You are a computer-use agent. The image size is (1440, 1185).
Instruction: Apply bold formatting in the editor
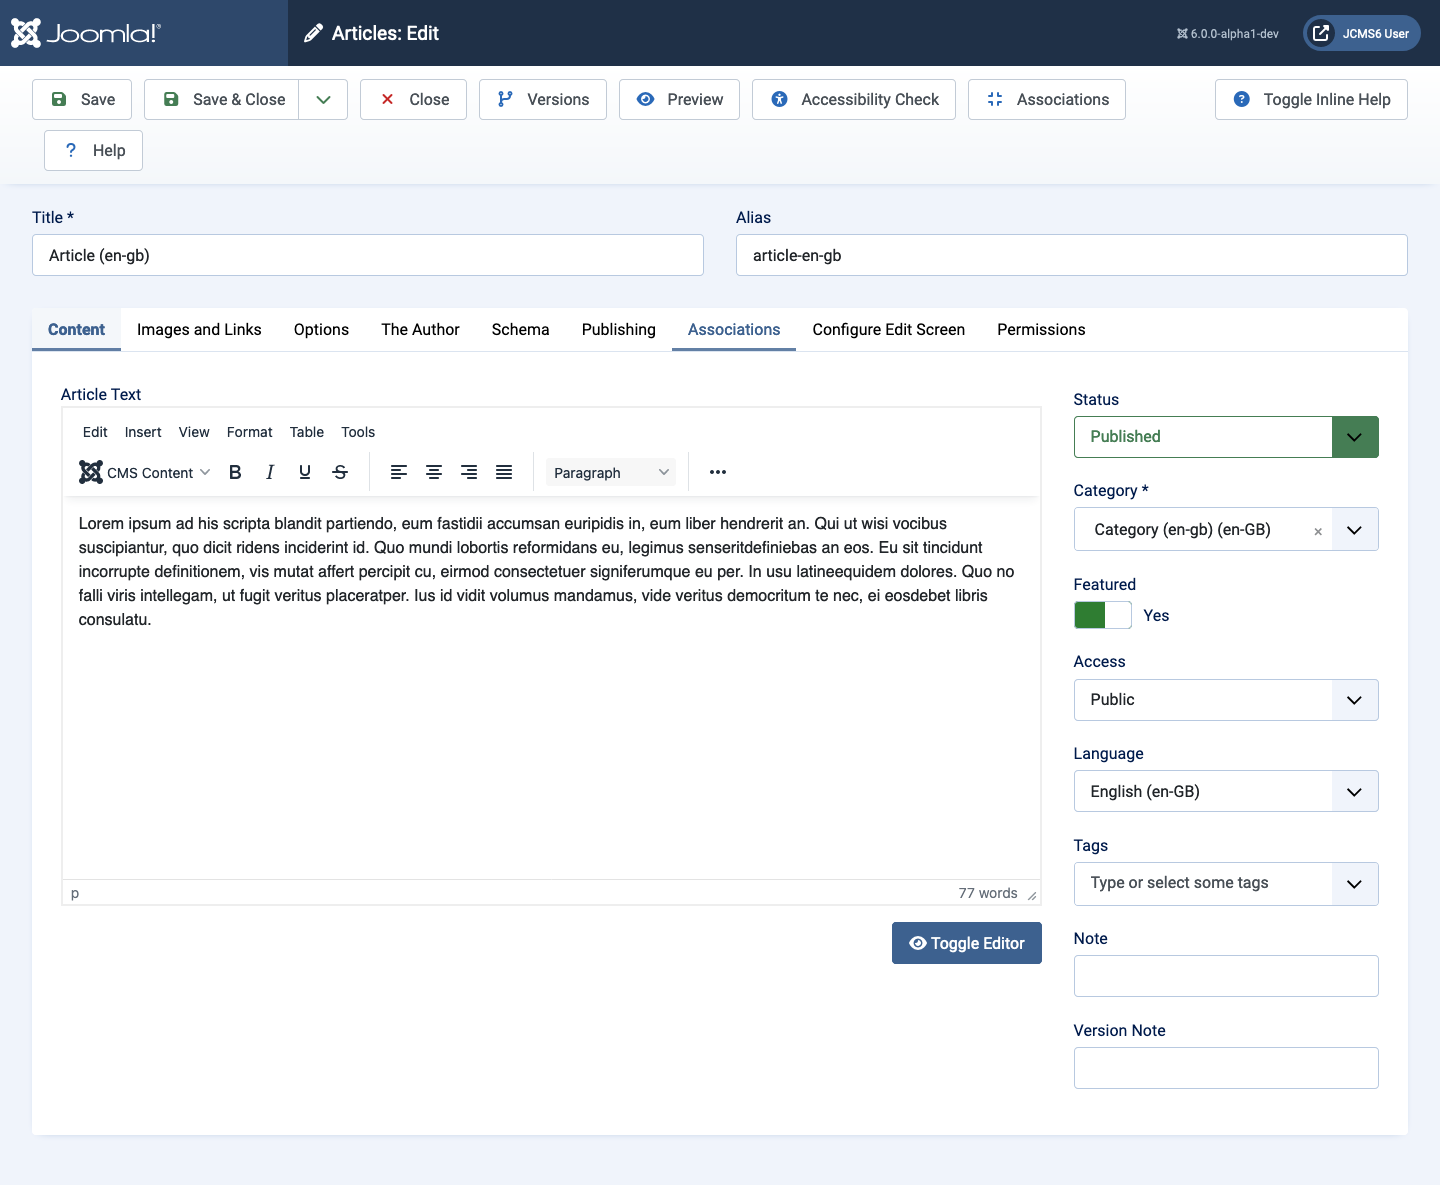(x=235, y=472)
